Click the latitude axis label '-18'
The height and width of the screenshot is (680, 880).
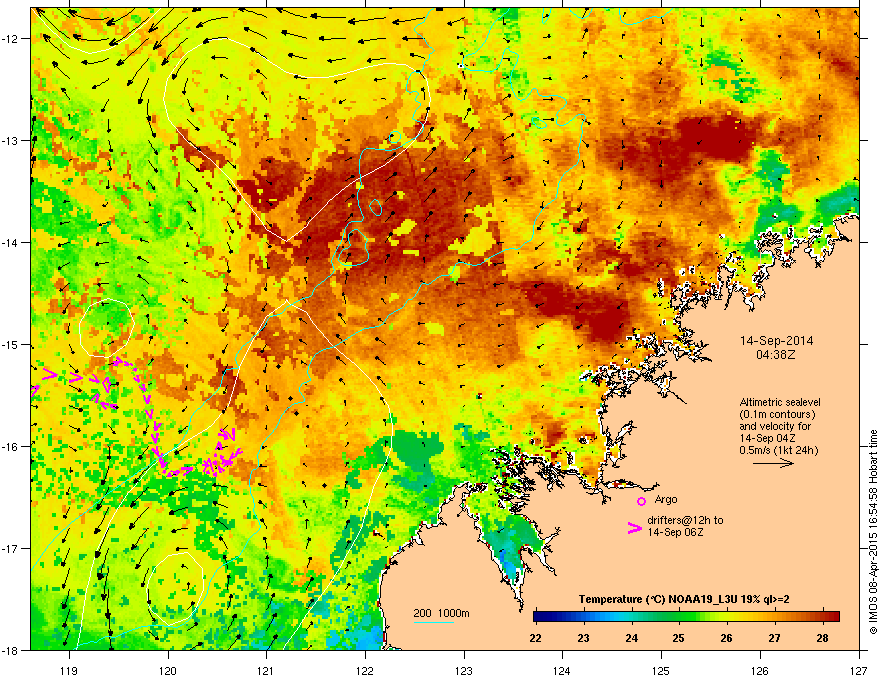[10, 650]
